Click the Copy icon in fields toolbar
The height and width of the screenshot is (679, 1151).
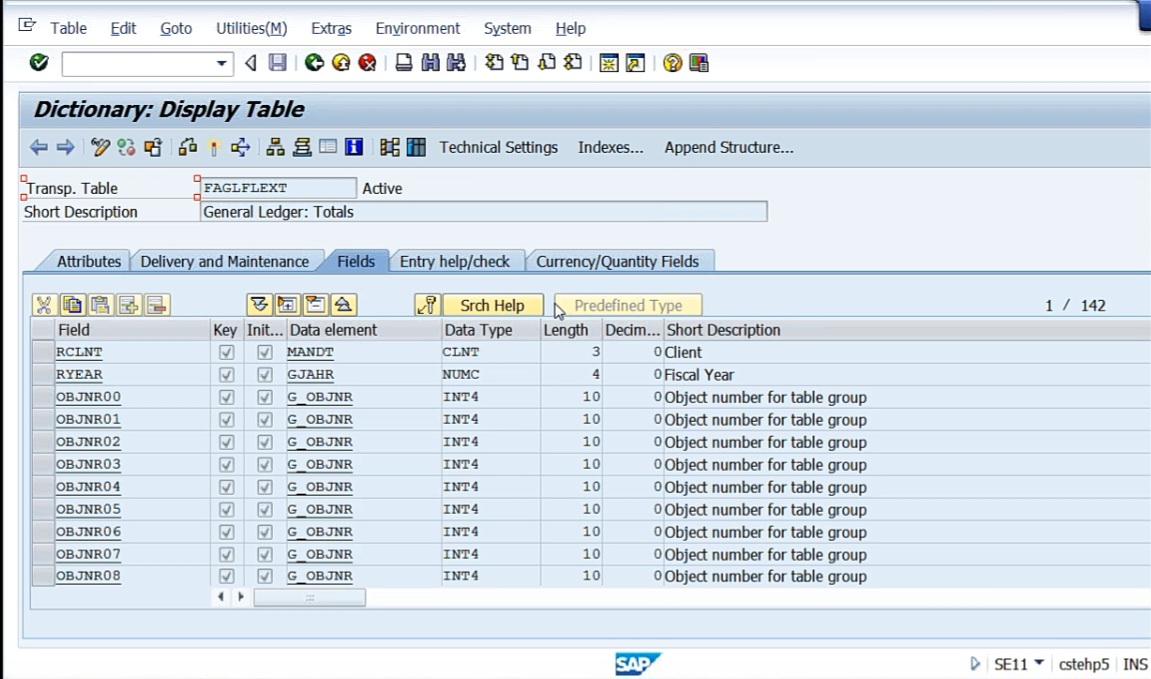[72, 305]
